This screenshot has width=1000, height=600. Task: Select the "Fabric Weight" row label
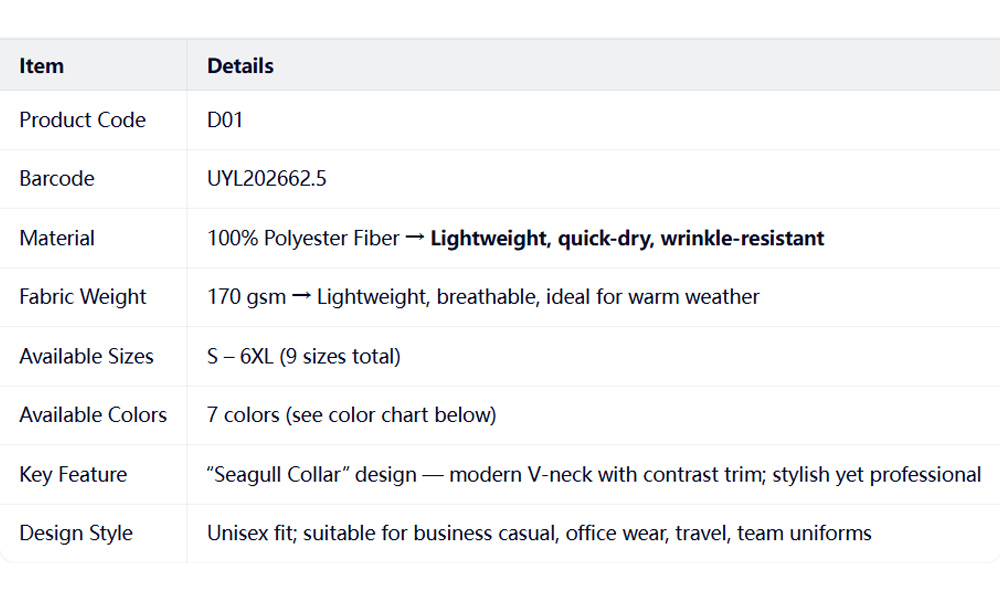click(x=83, y=297)
